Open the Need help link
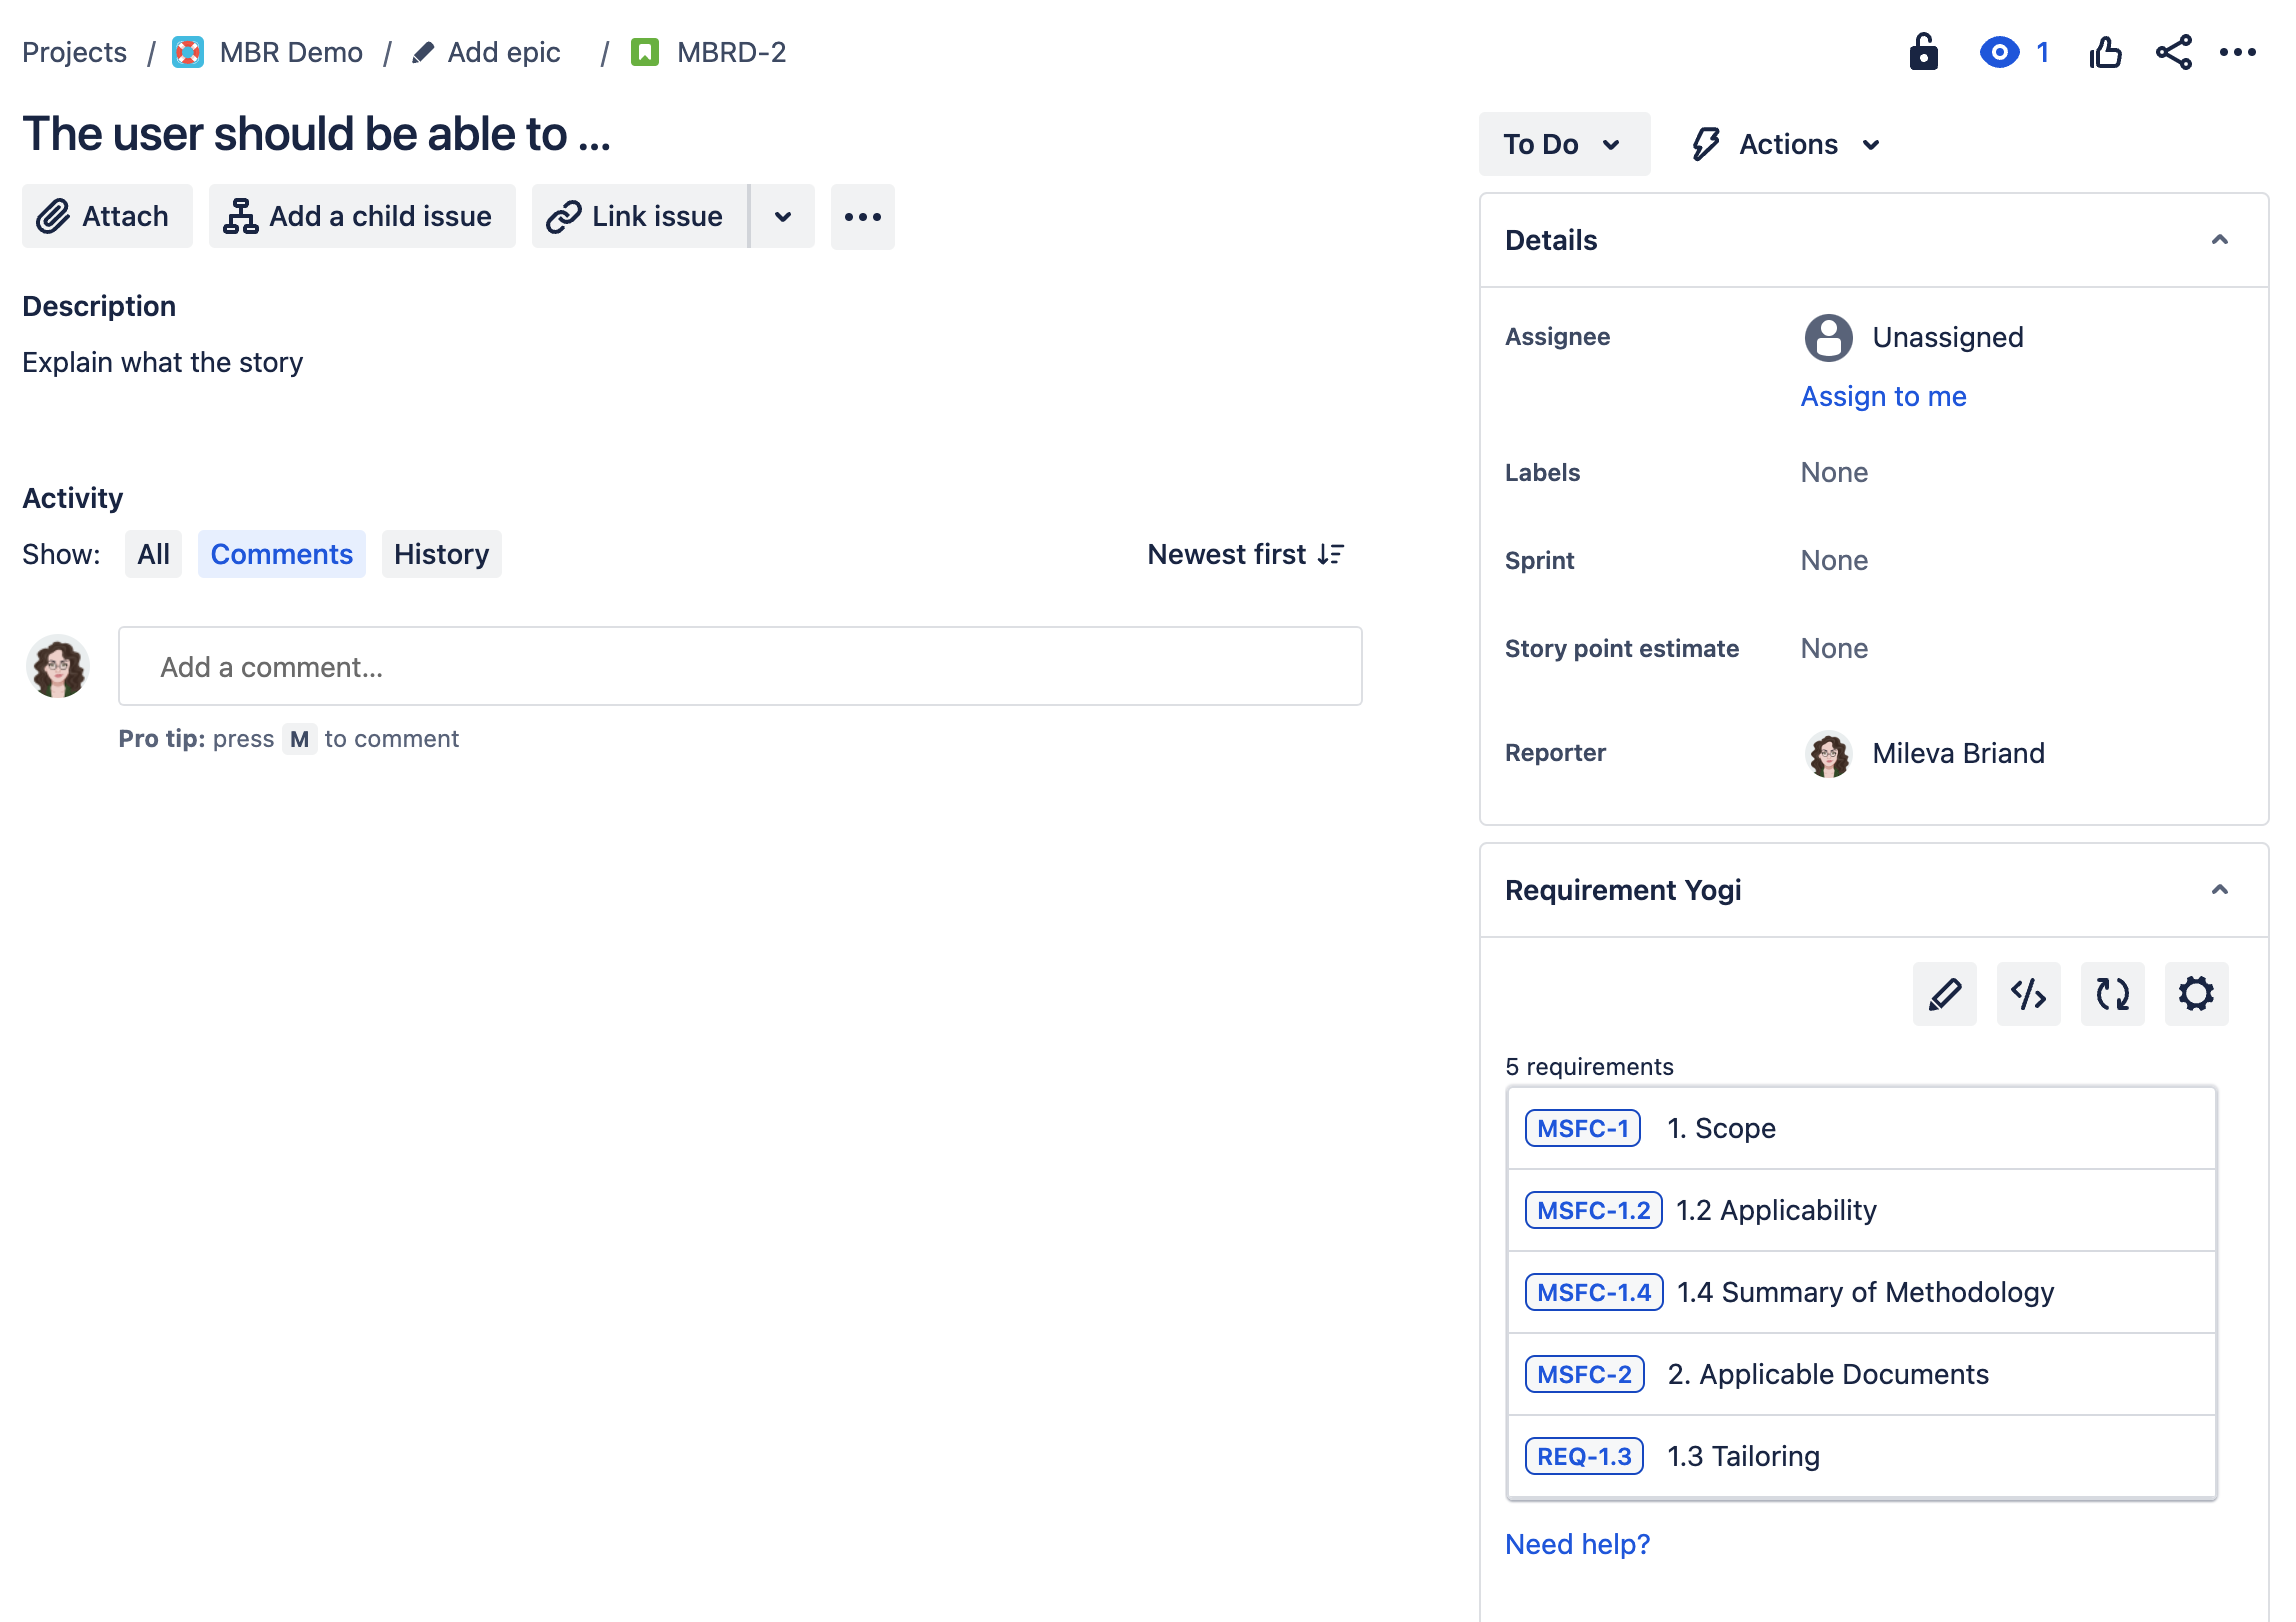Screen dimensions: 2296x1622 (1578, 1543)
